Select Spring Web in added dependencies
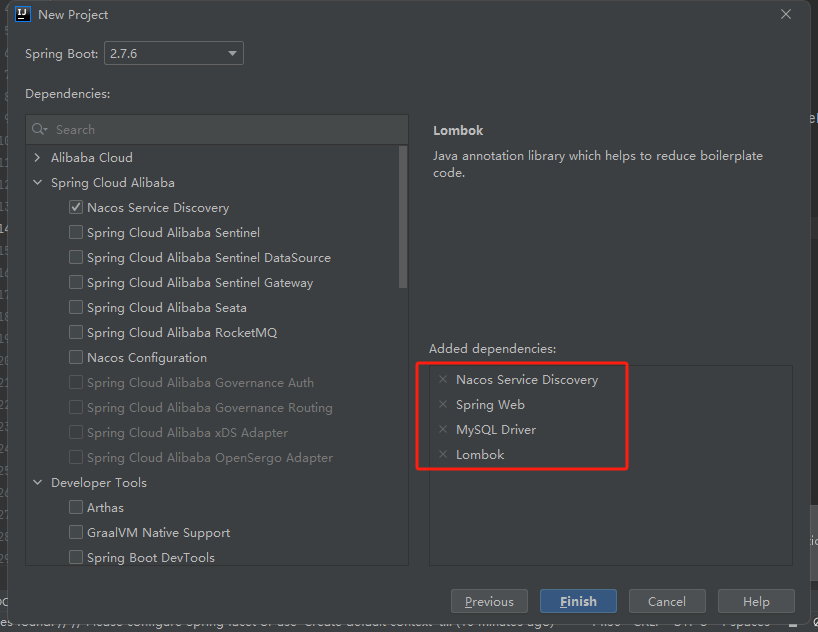 pos(490,404)
